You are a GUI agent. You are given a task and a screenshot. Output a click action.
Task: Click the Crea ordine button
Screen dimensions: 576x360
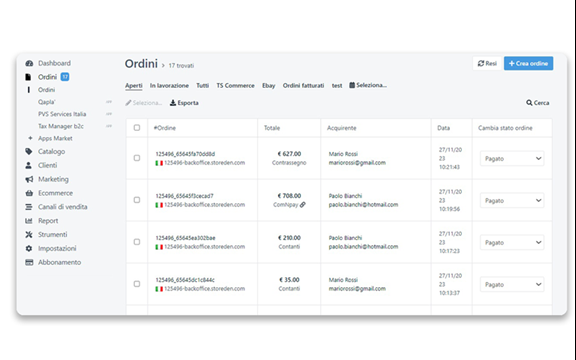(528, 63)
